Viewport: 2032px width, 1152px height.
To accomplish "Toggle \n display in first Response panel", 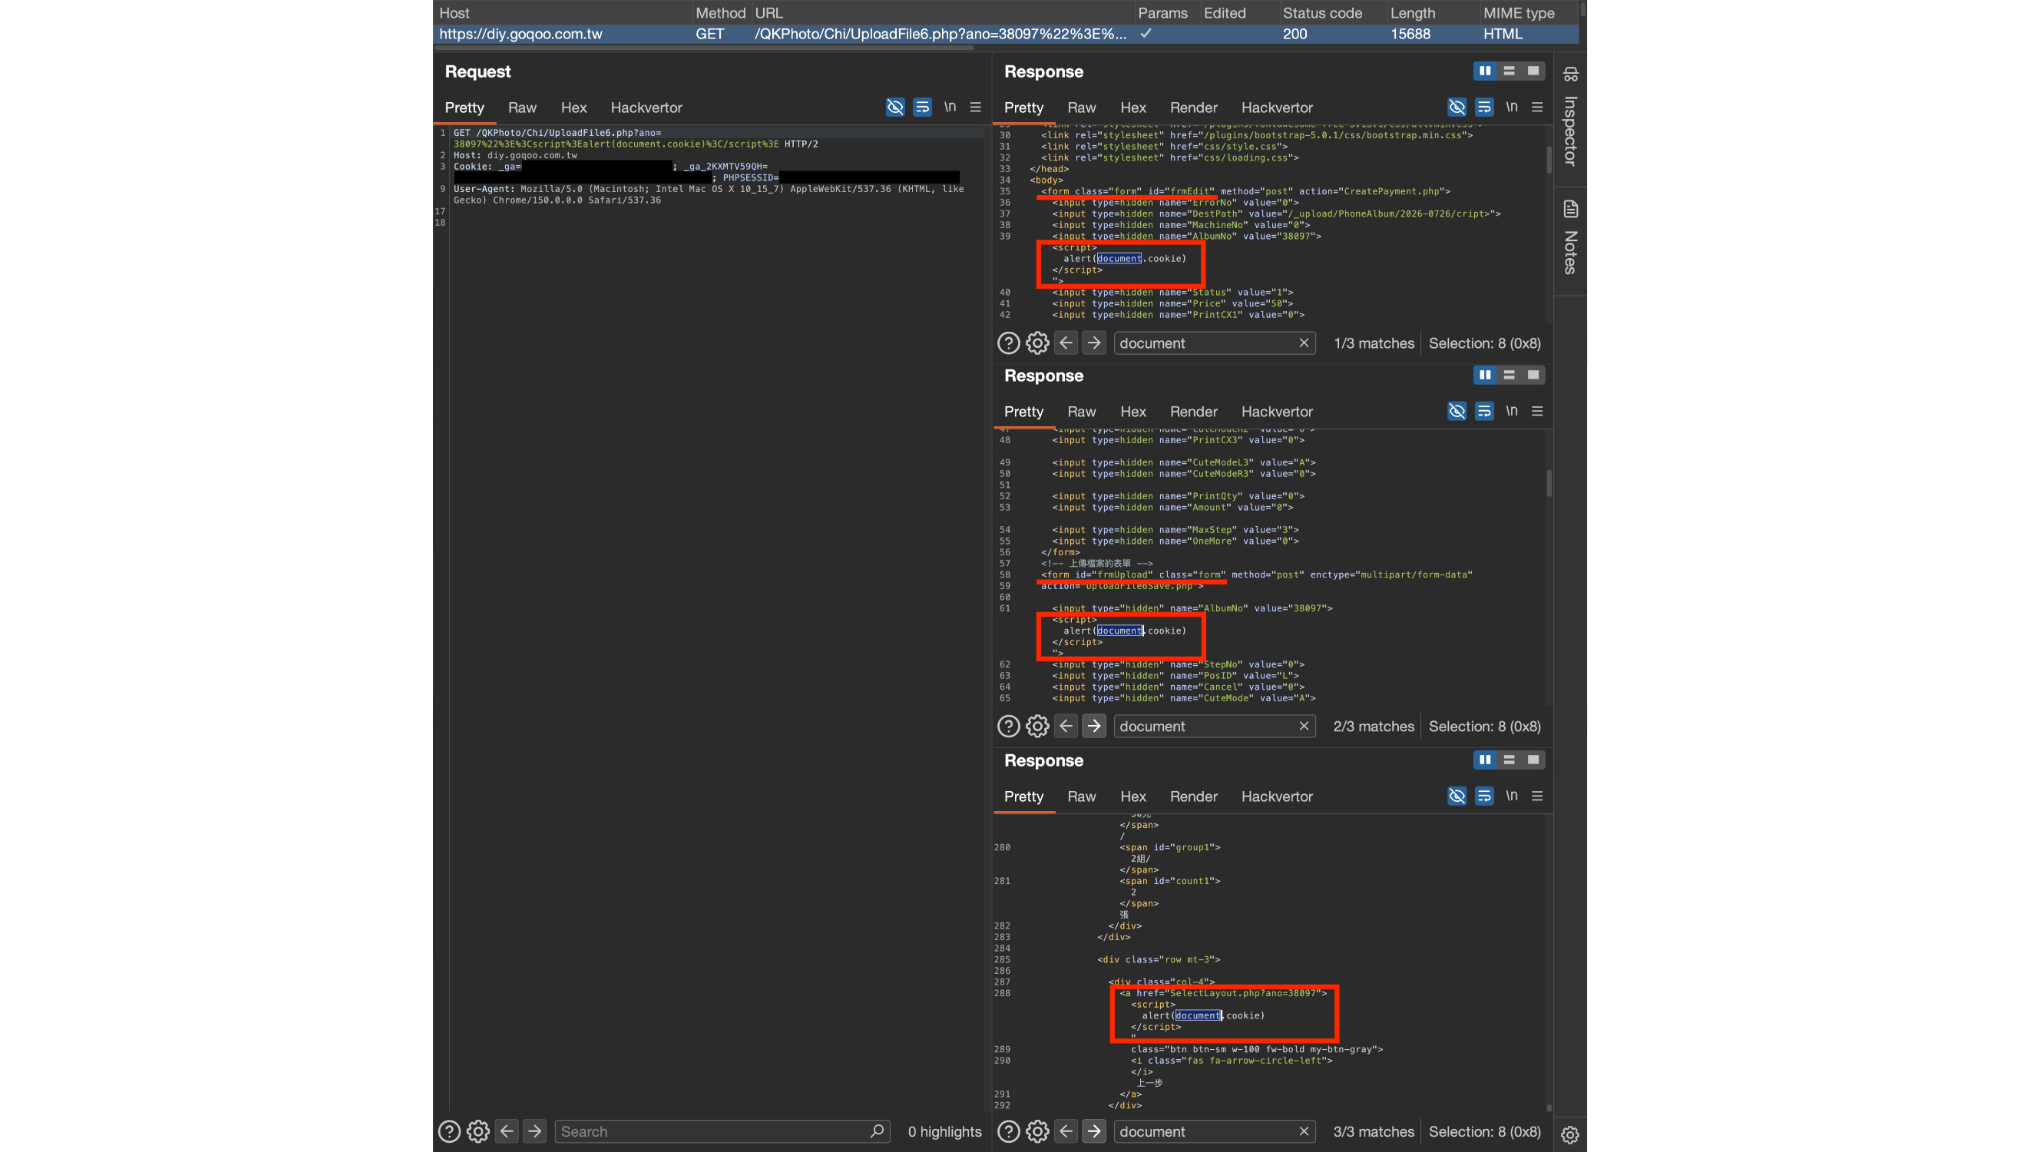I will pos(1512,107).
